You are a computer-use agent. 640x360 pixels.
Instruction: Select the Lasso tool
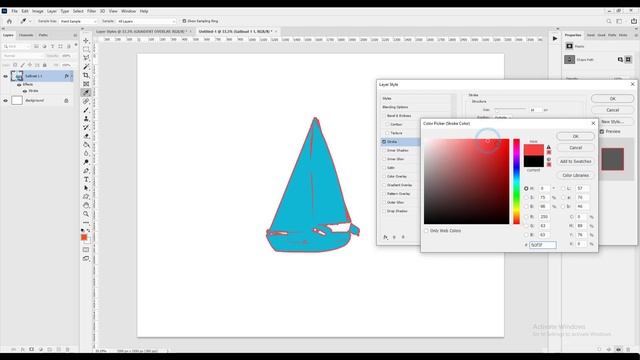point(86,58)
